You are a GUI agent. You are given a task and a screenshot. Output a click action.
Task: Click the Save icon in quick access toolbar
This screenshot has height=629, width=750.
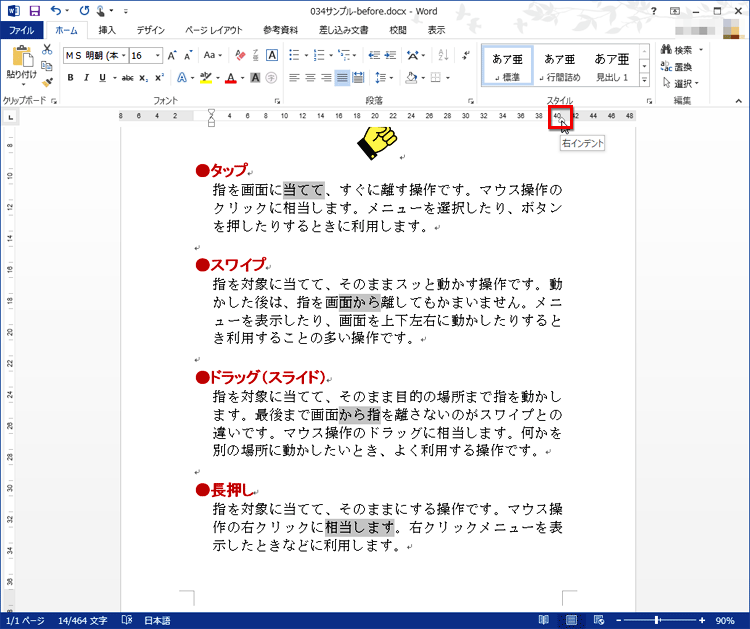[34, 11]
